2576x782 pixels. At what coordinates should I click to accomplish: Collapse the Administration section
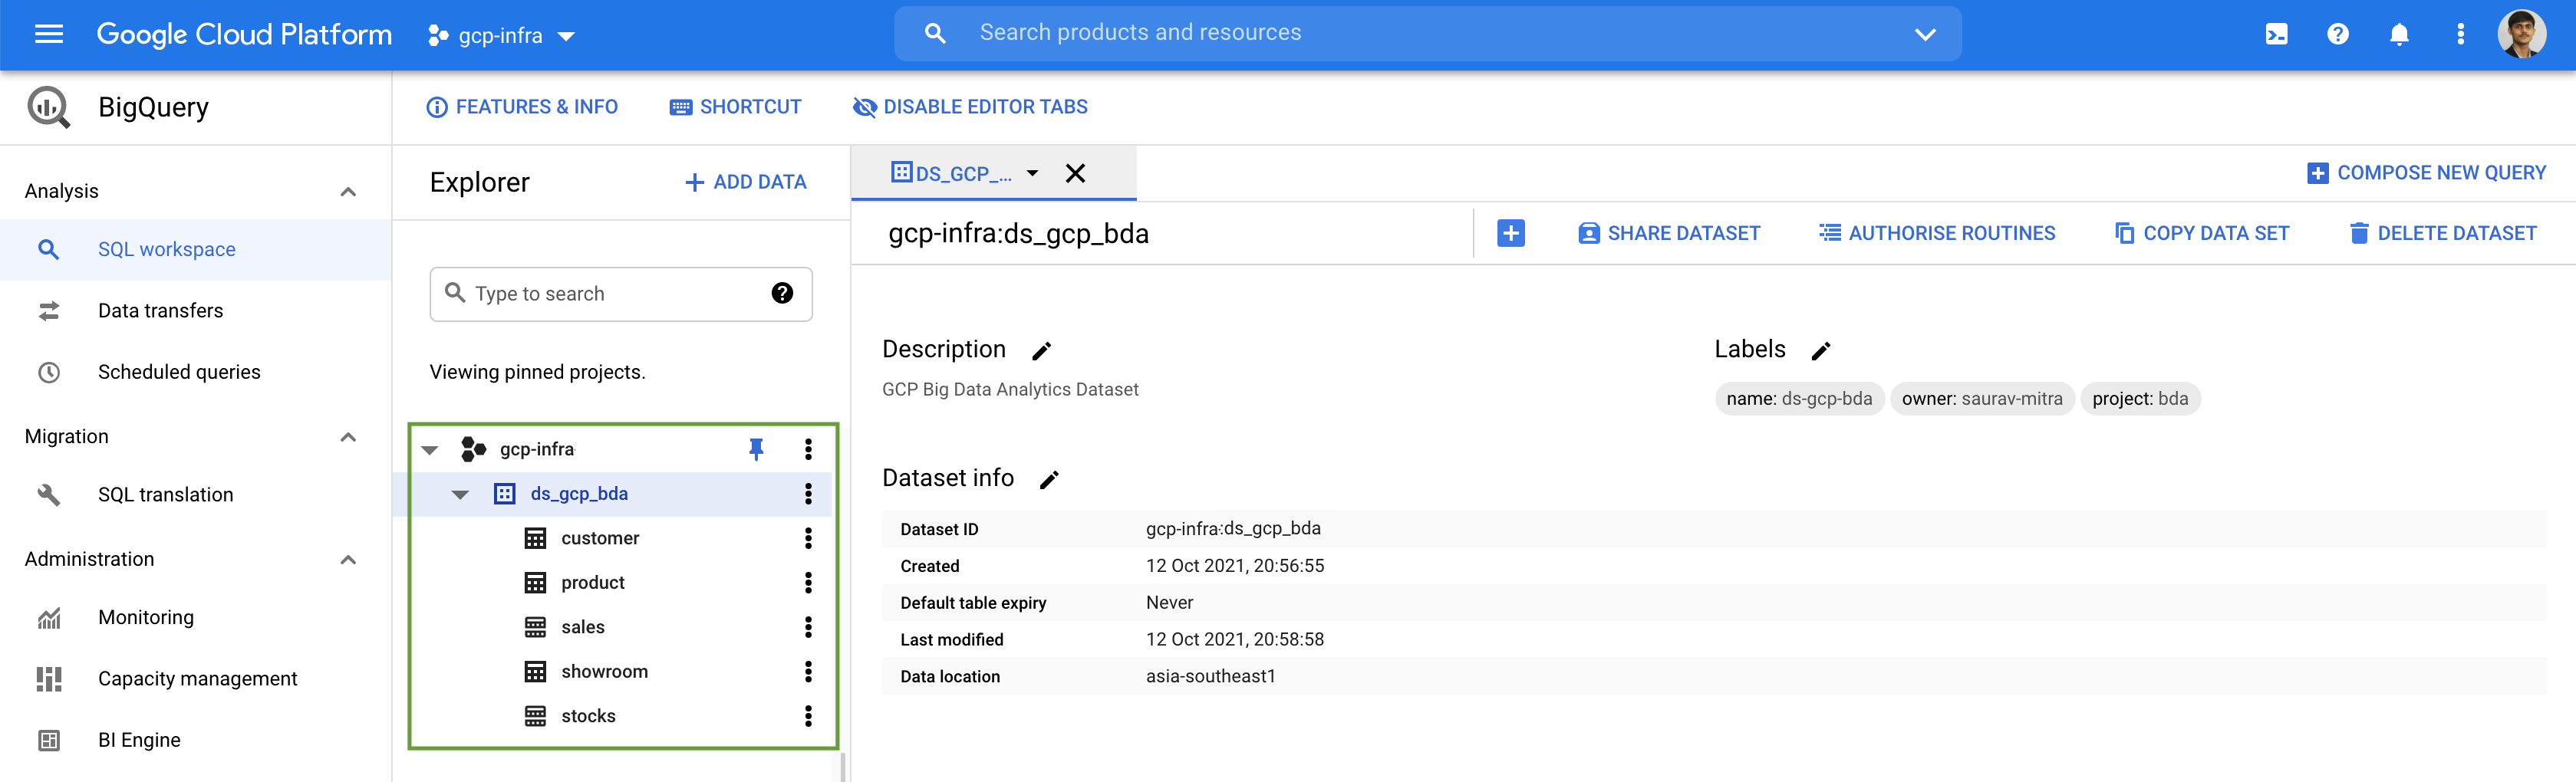click(x=348, y=560)
